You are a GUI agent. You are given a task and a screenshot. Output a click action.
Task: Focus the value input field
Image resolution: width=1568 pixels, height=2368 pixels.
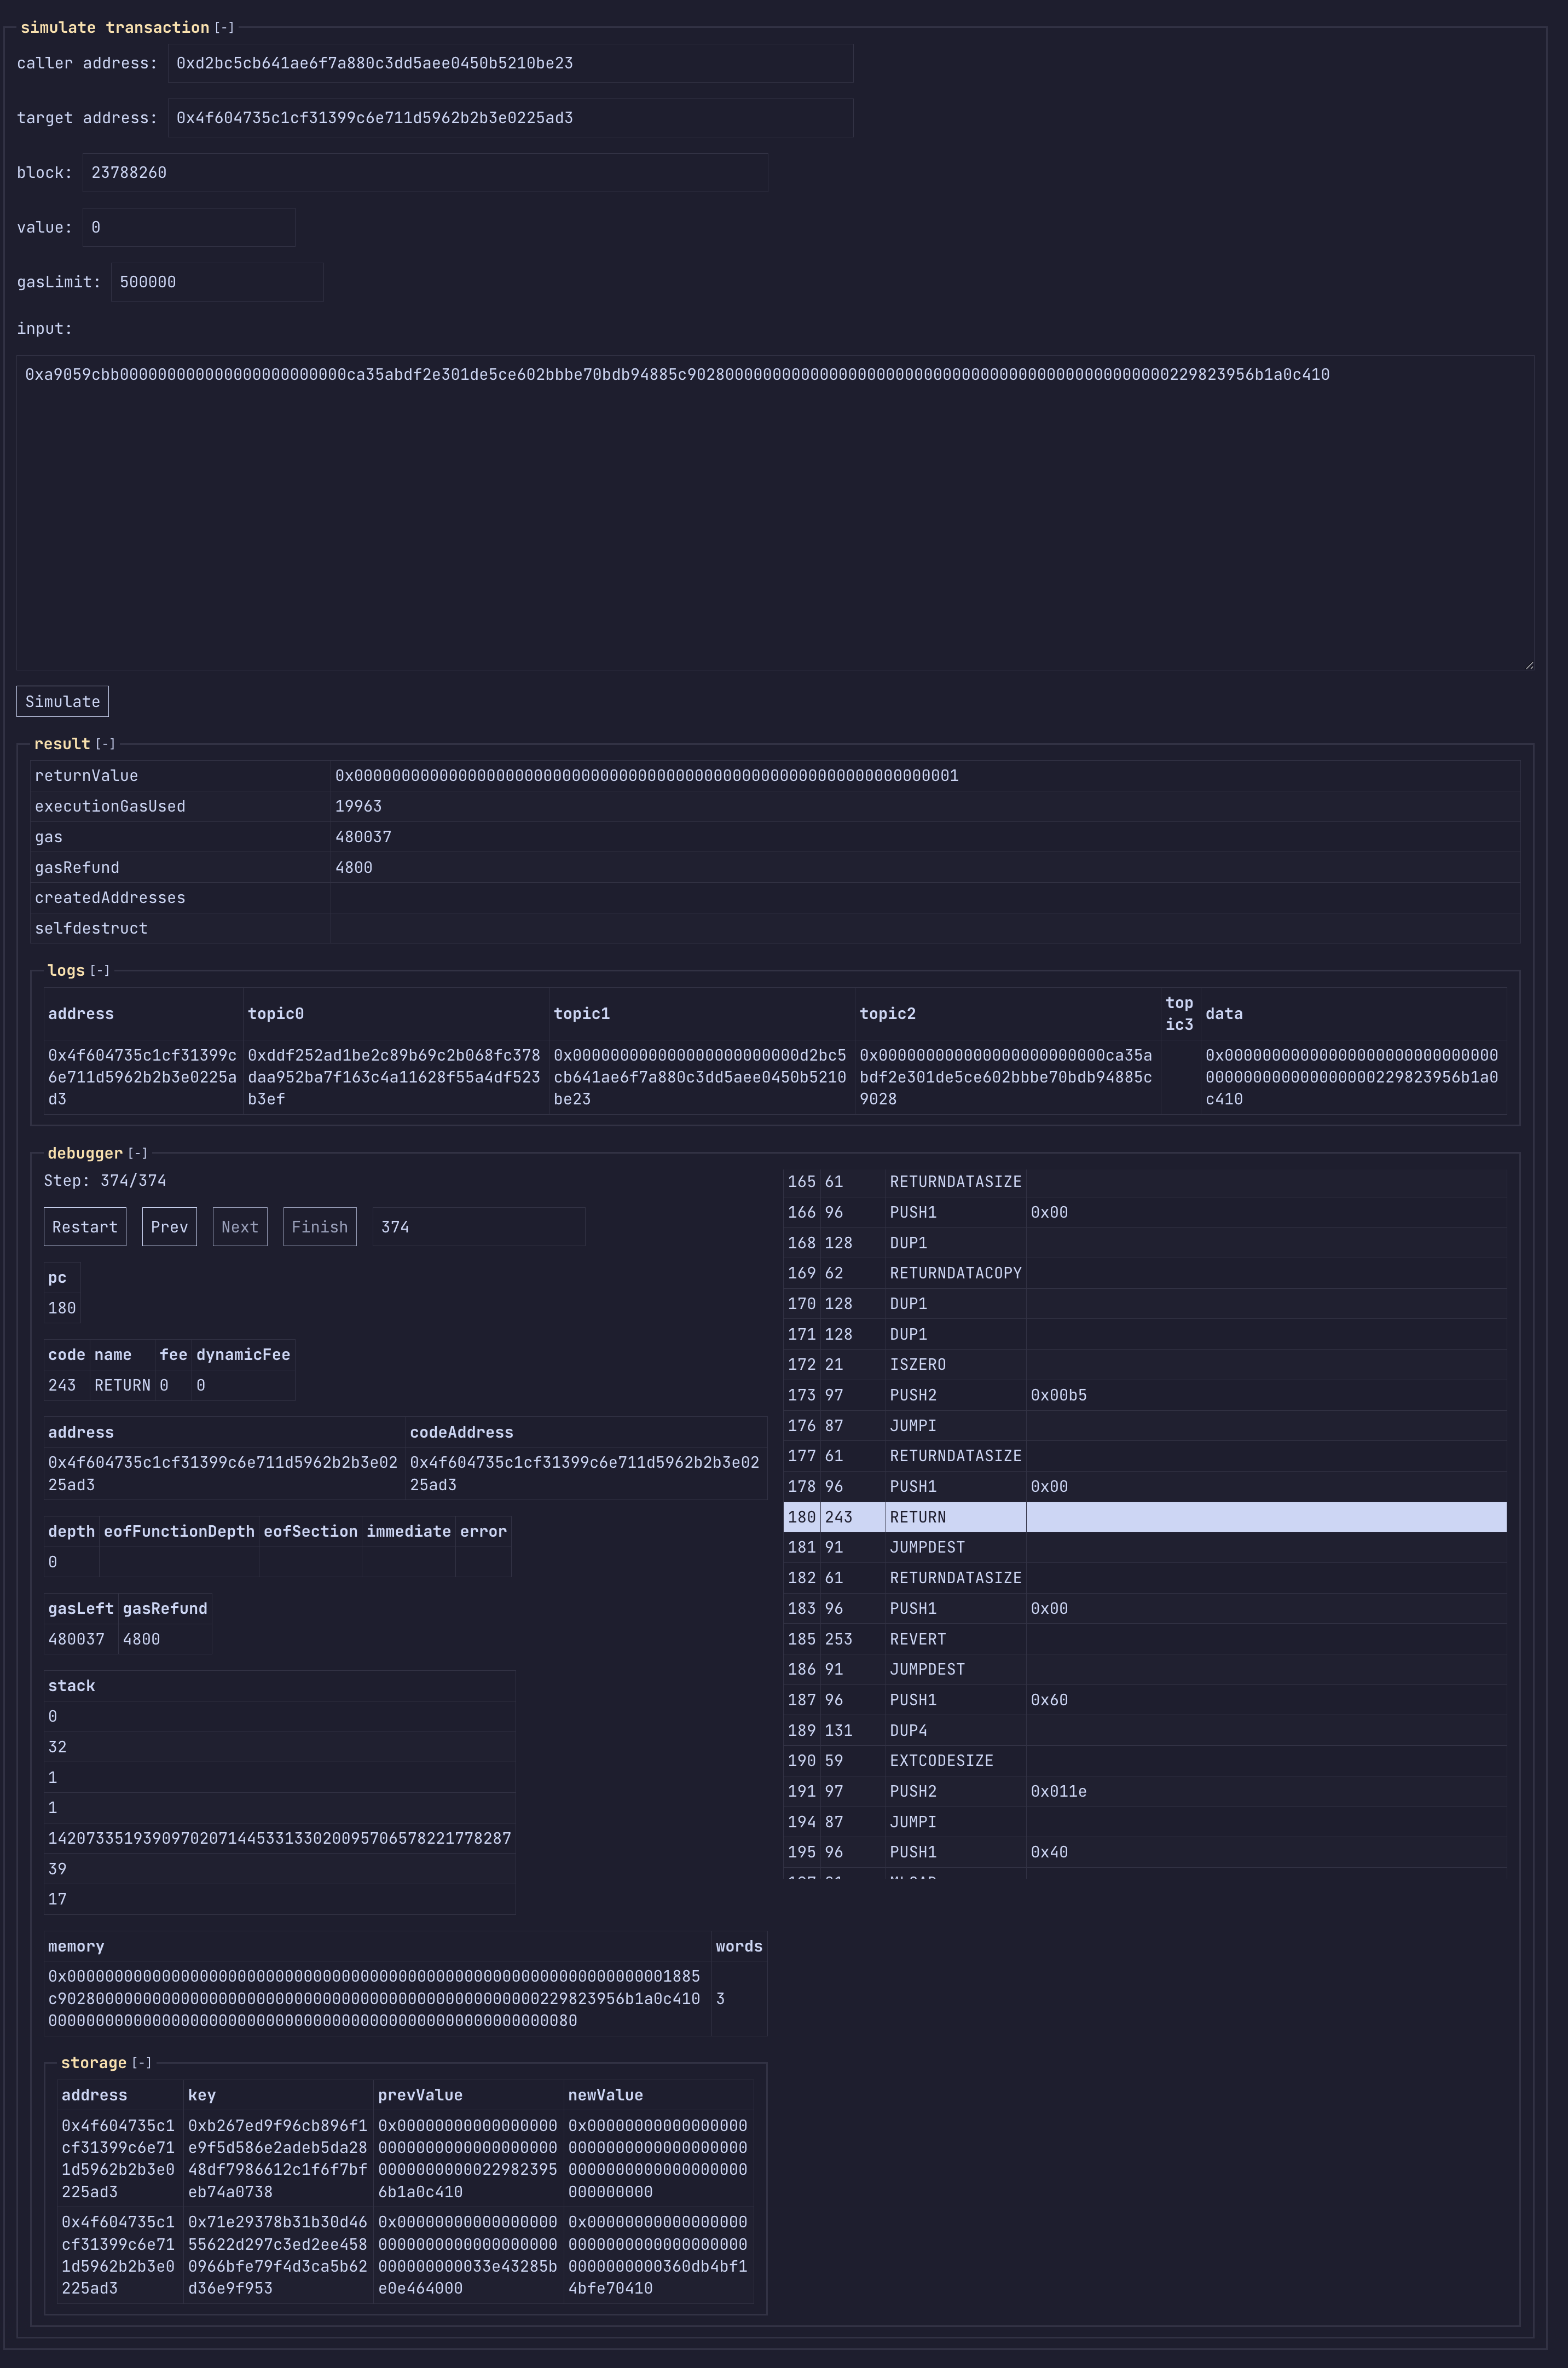pyautogui.click(x=189, y=228)
